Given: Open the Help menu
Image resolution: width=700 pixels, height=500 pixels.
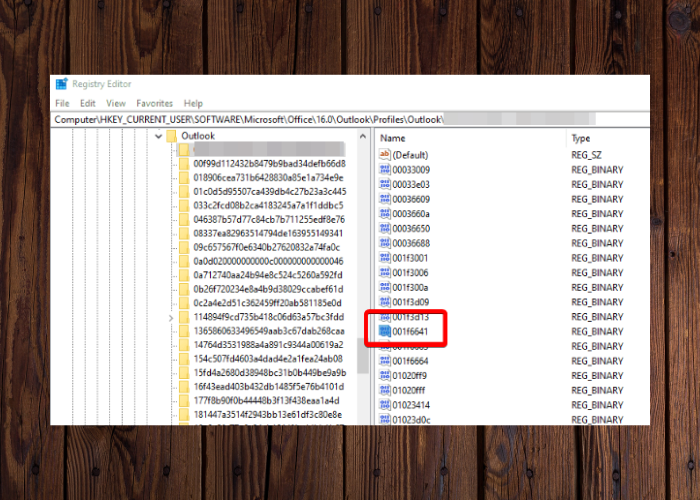Looking at the screenshot, I should (193, 103).
